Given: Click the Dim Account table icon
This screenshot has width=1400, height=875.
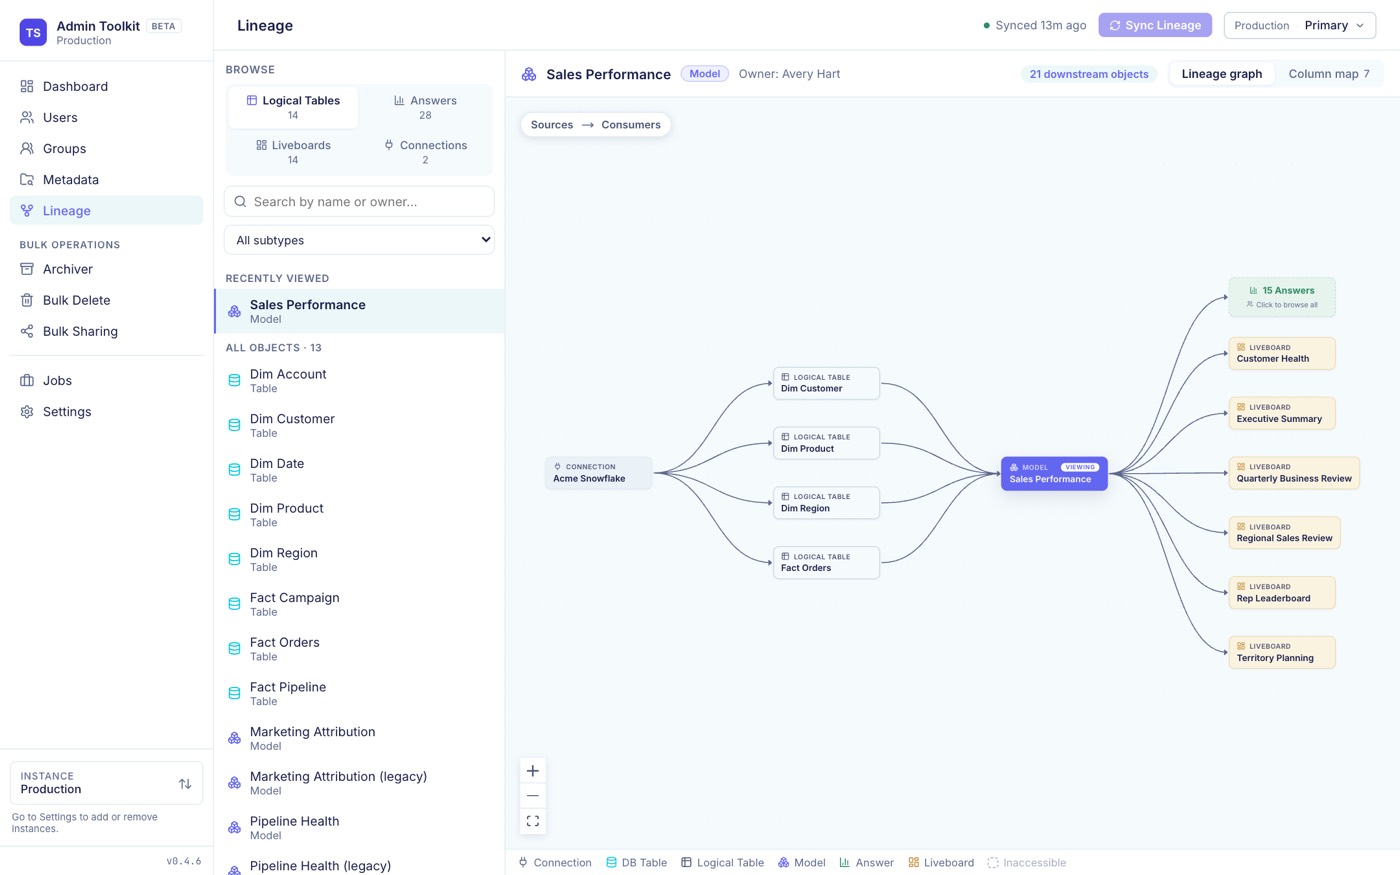Looking at the screenshot, I should pos(234,380).
